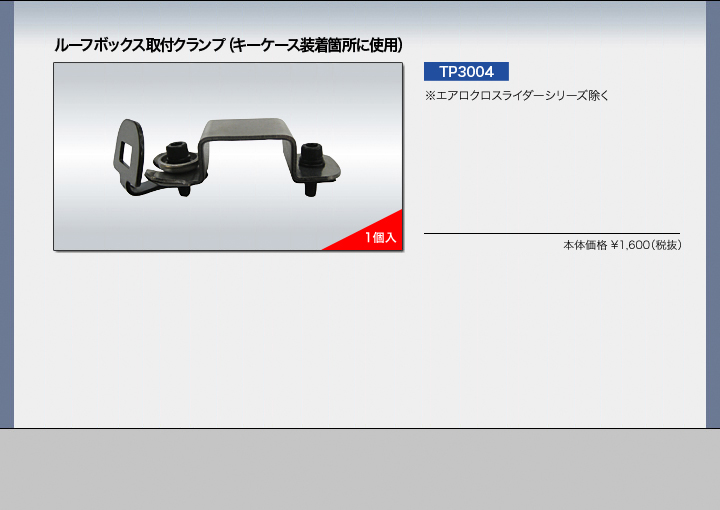
Task: Click the note ※エアロクロスライダーシリーズ除く
Action: (517, 95)
